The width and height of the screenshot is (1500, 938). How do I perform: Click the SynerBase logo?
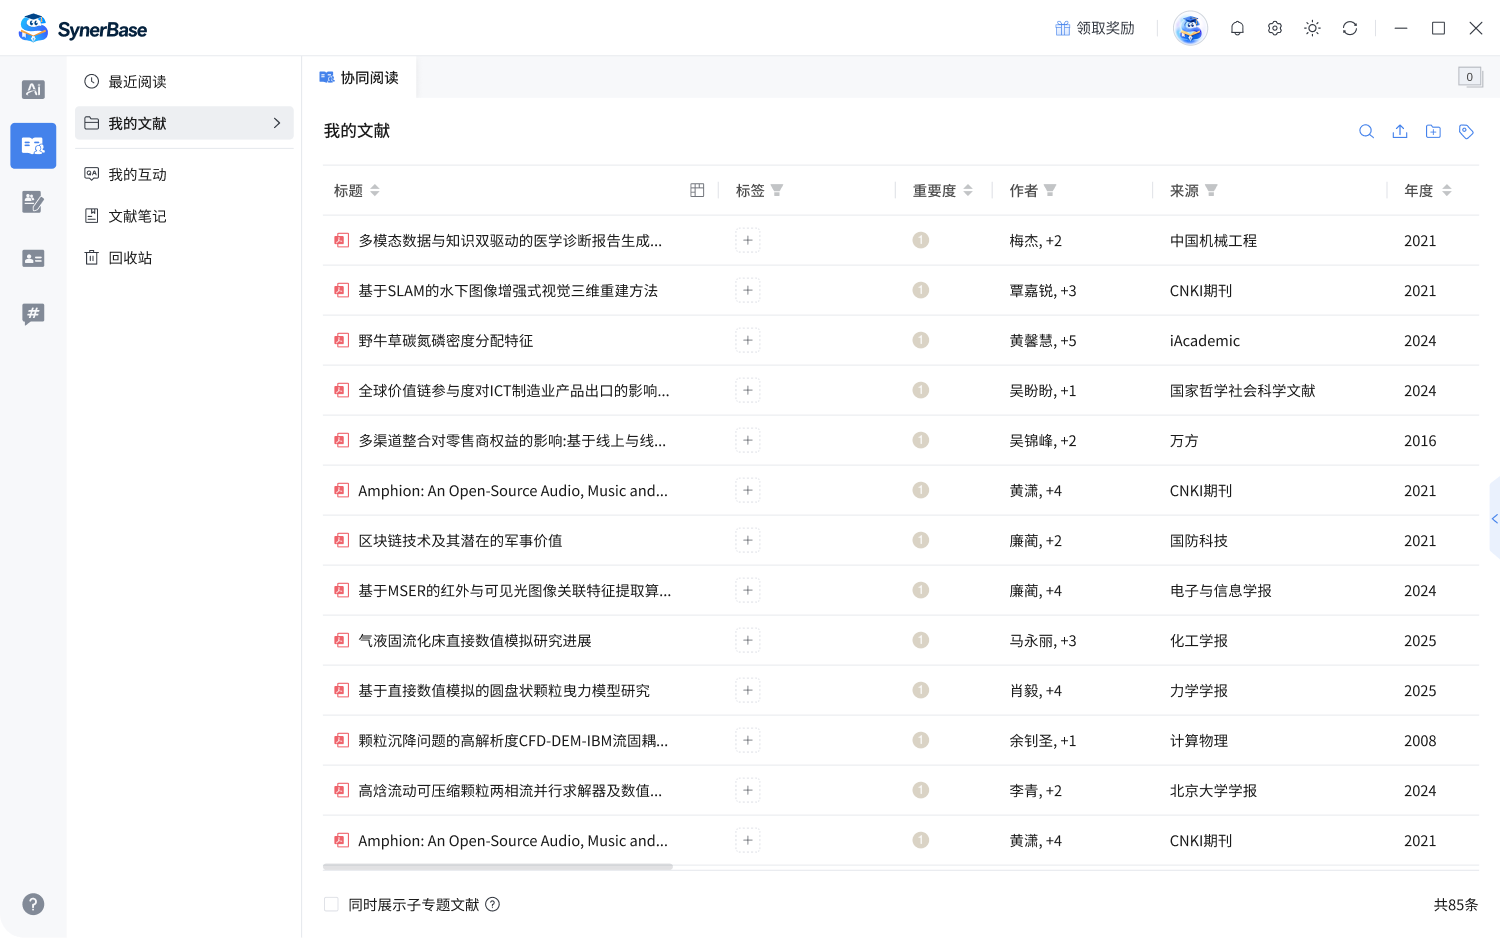pos(83,29)
